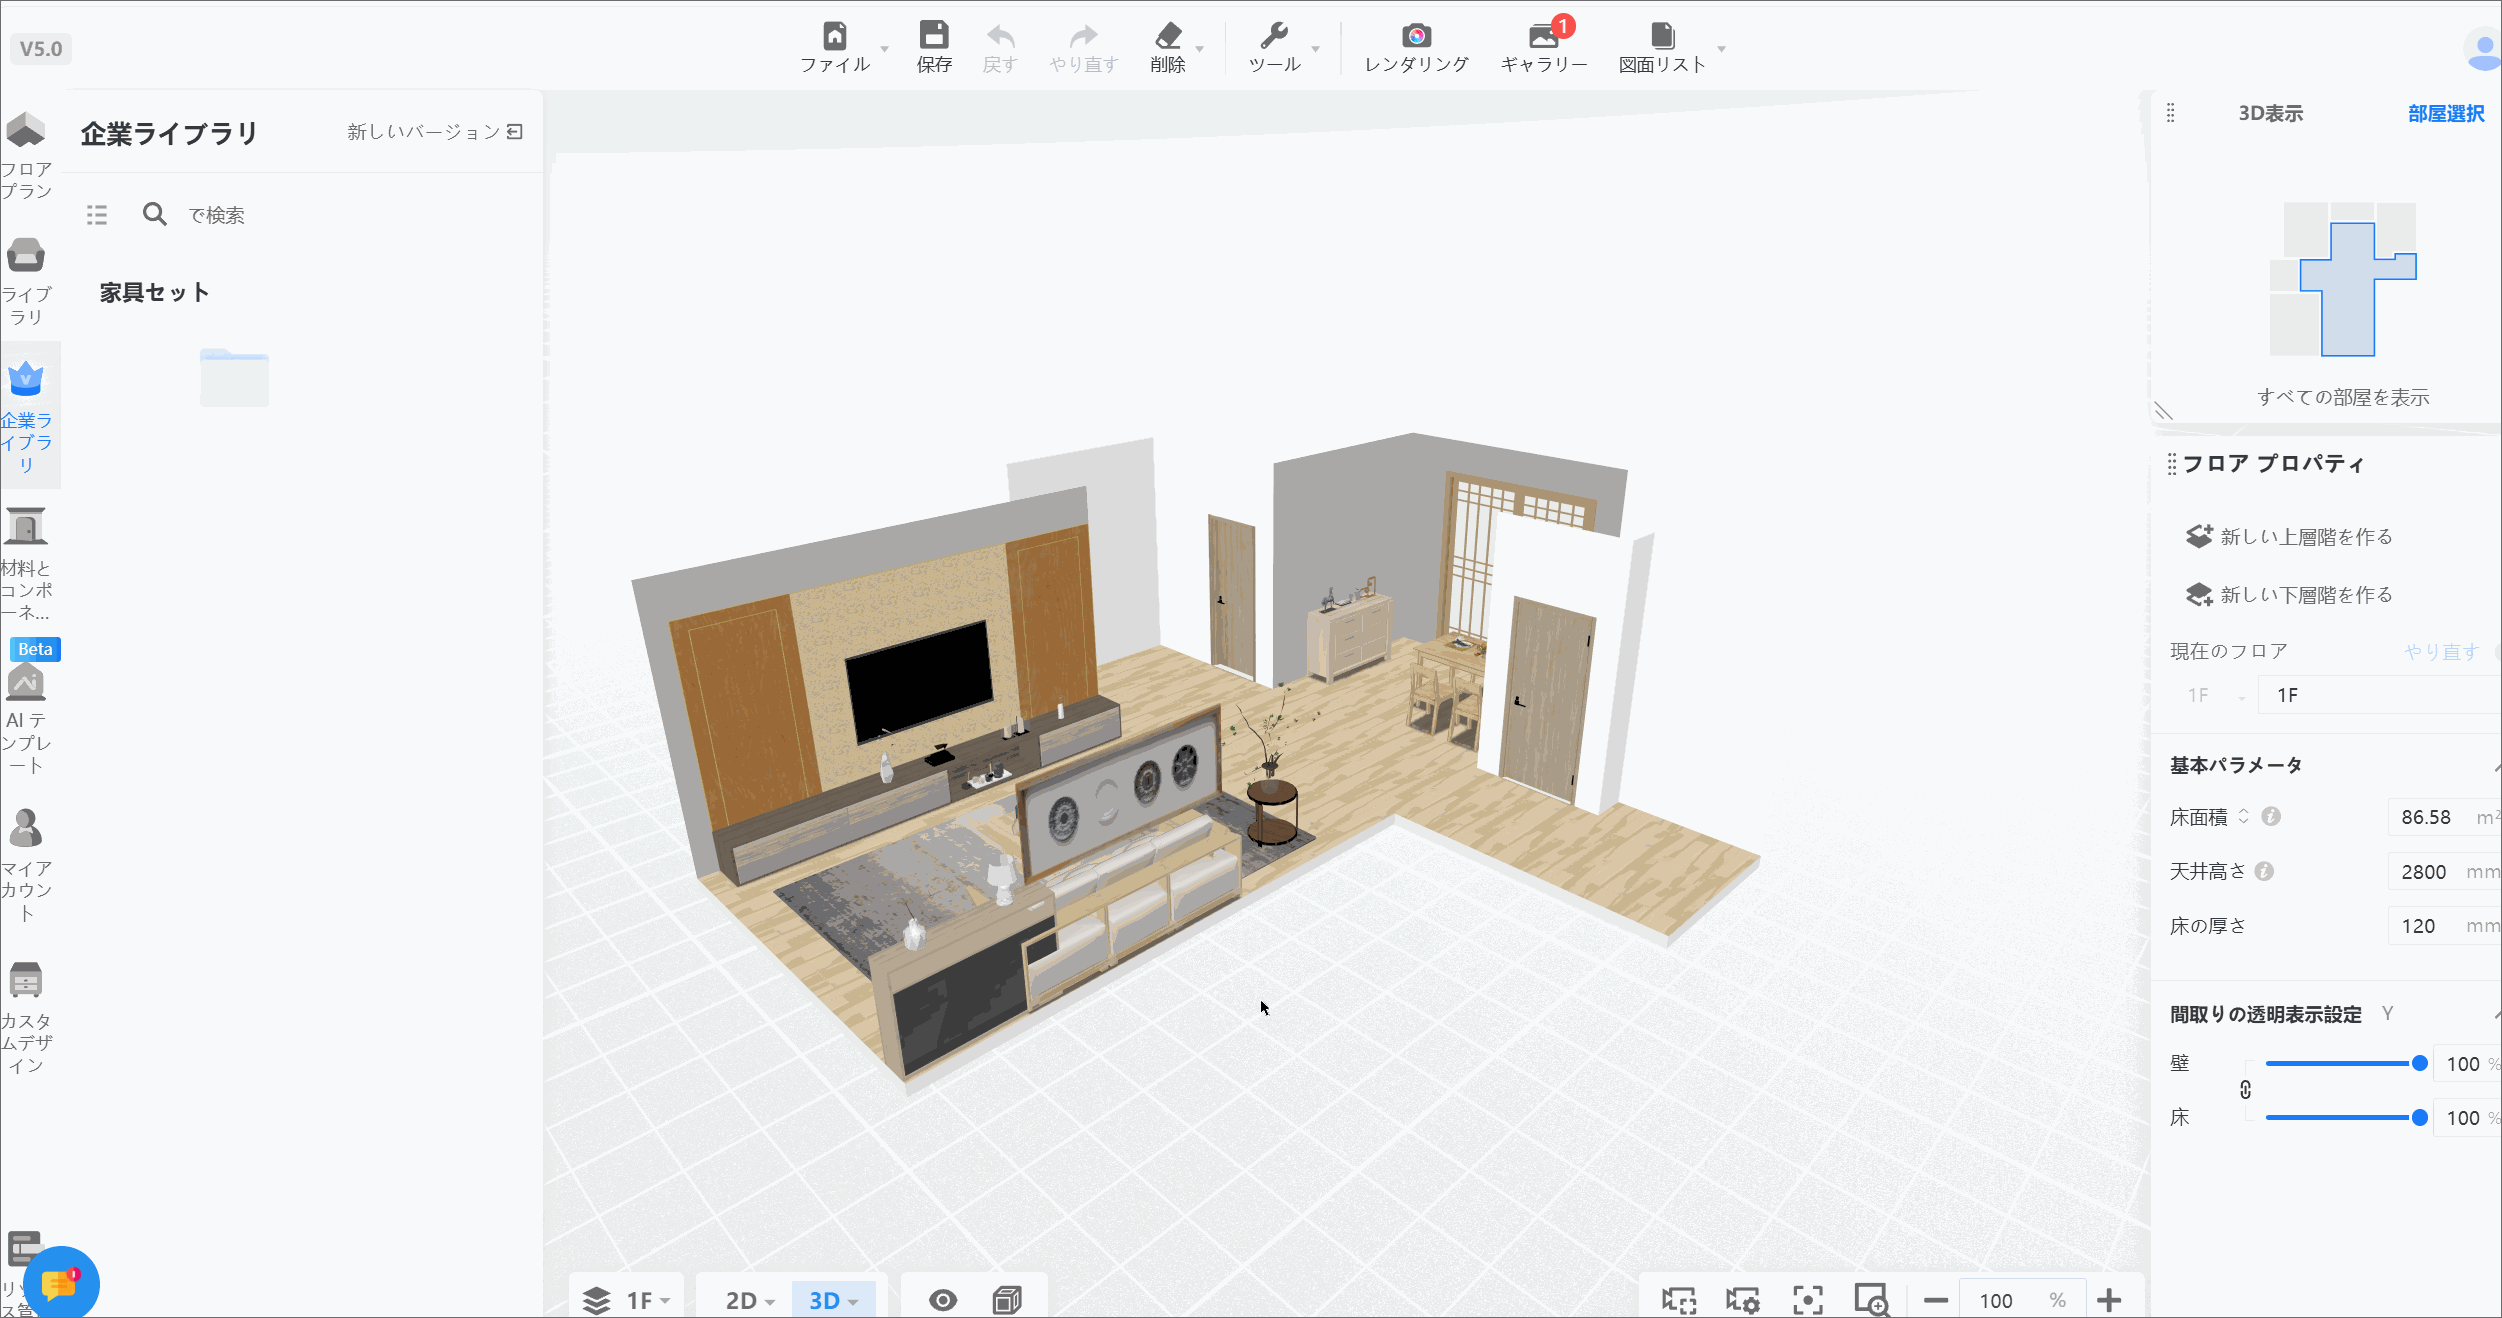The width and height of the screenshot is (2502, 1318).
Task: Collapse the 基本パラメータ section
Action: 2497,767
